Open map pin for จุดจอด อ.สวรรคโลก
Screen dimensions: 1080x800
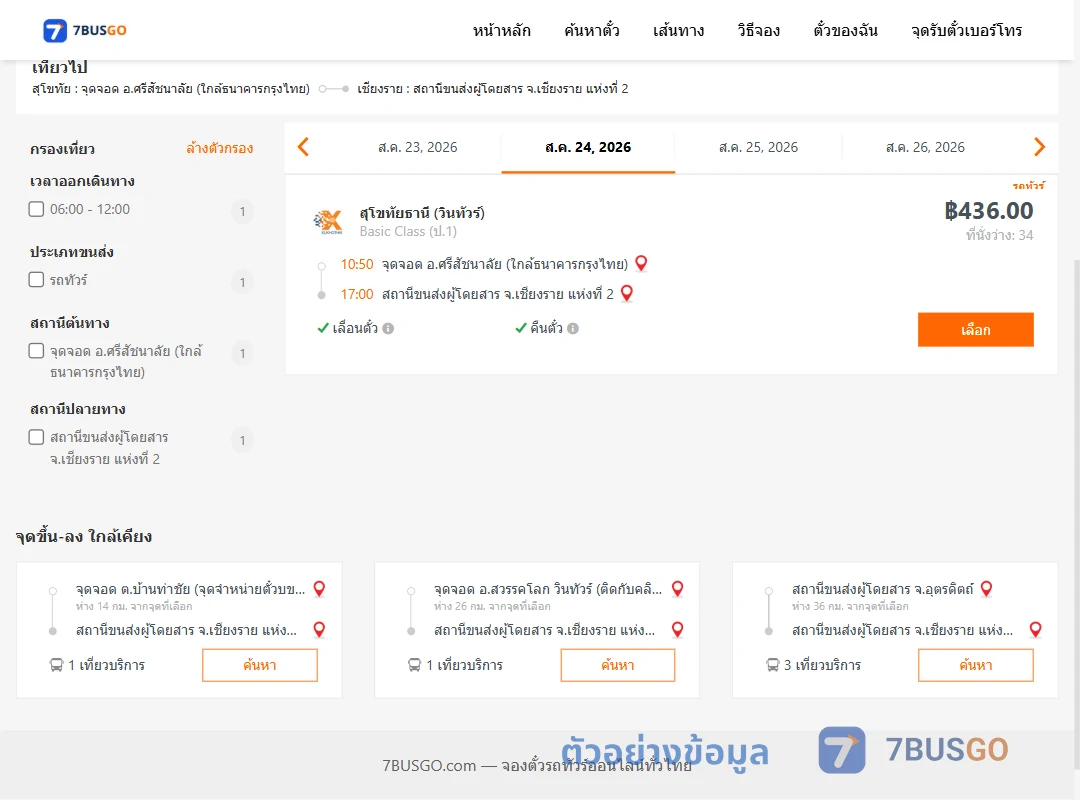(678, 588)
